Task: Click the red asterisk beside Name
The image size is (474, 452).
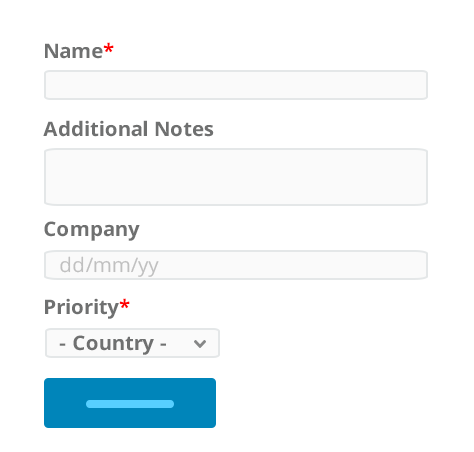Action: coord(108,49)
